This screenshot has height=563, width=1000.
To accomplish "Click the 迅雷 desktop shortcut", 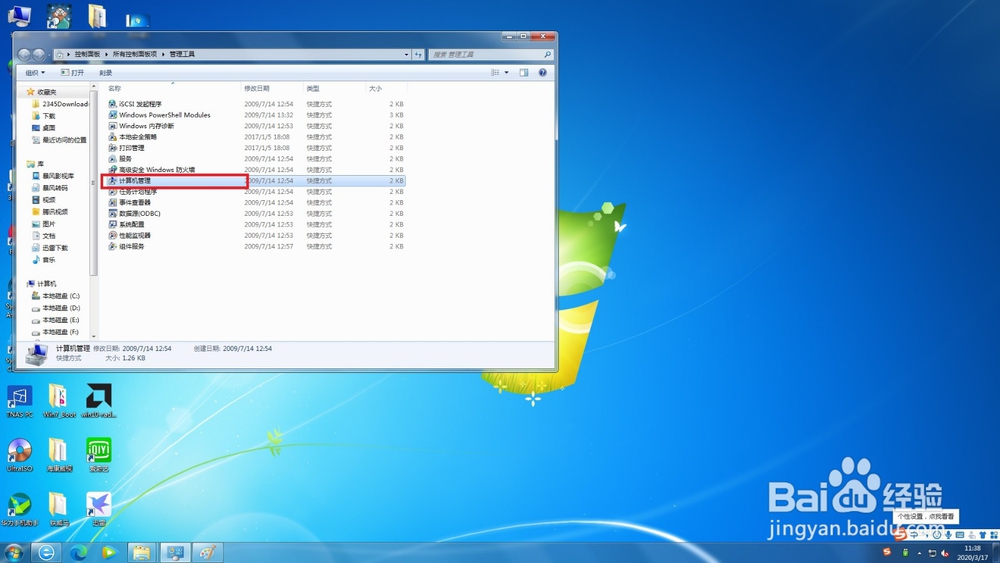I will [x=99, y=509].
